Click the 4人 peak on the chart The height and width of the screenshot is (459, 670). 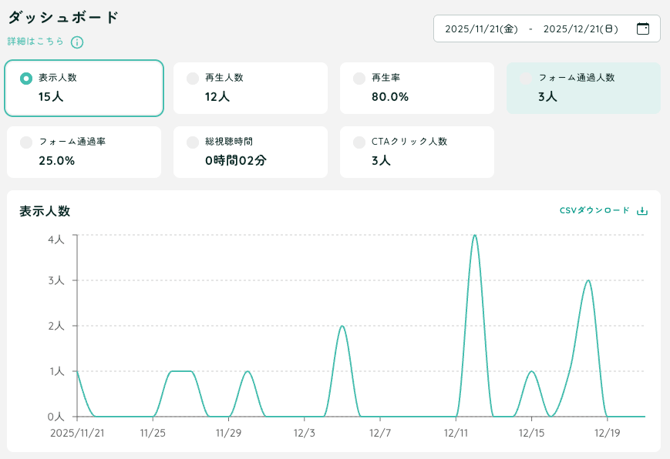tap(474, 236)
